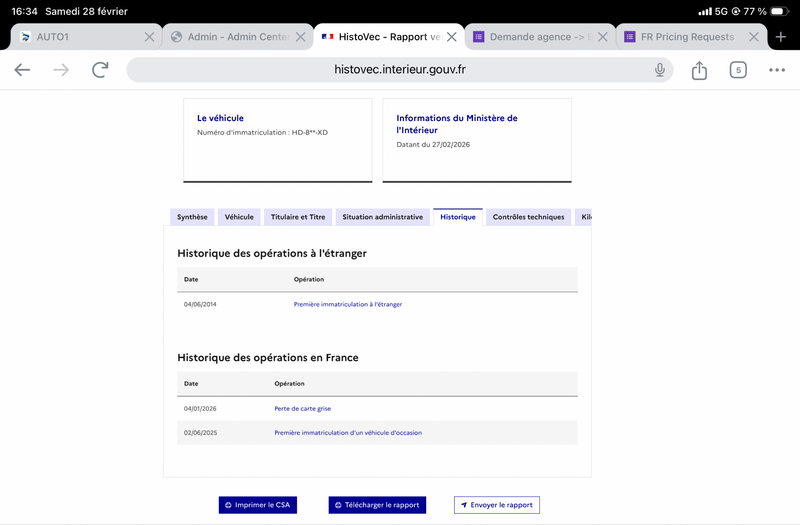Open the share sheet icon

(699, 70)
